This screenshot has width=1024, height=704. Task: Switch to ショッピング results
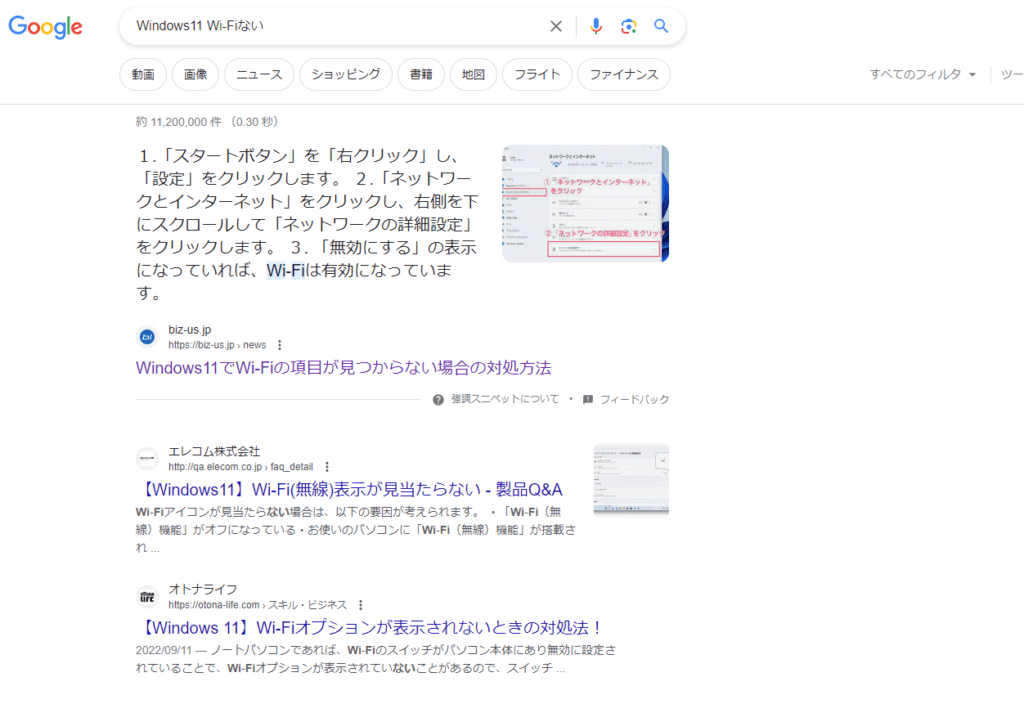coord(345,74)
